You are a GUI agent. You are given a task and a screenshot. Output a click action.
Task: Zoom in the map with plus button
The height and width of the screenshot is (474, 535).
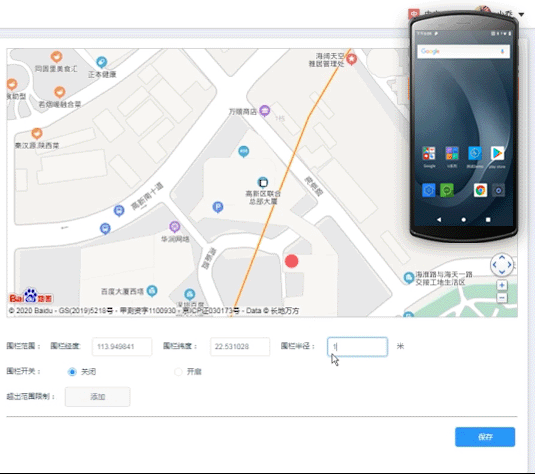coord(502,285)
